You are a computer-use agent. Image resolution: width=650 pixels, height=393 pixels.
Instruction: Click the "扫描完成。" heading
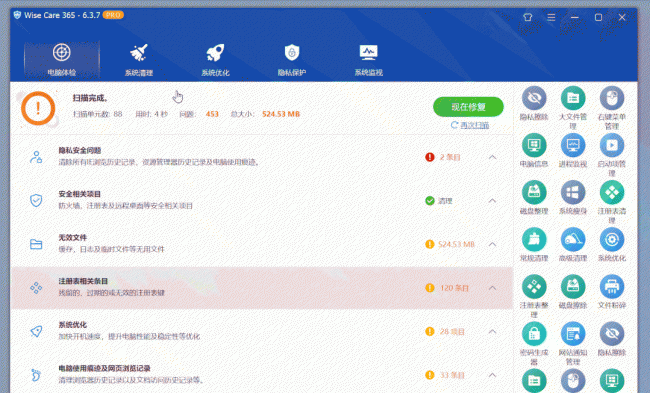pos(90,98)
